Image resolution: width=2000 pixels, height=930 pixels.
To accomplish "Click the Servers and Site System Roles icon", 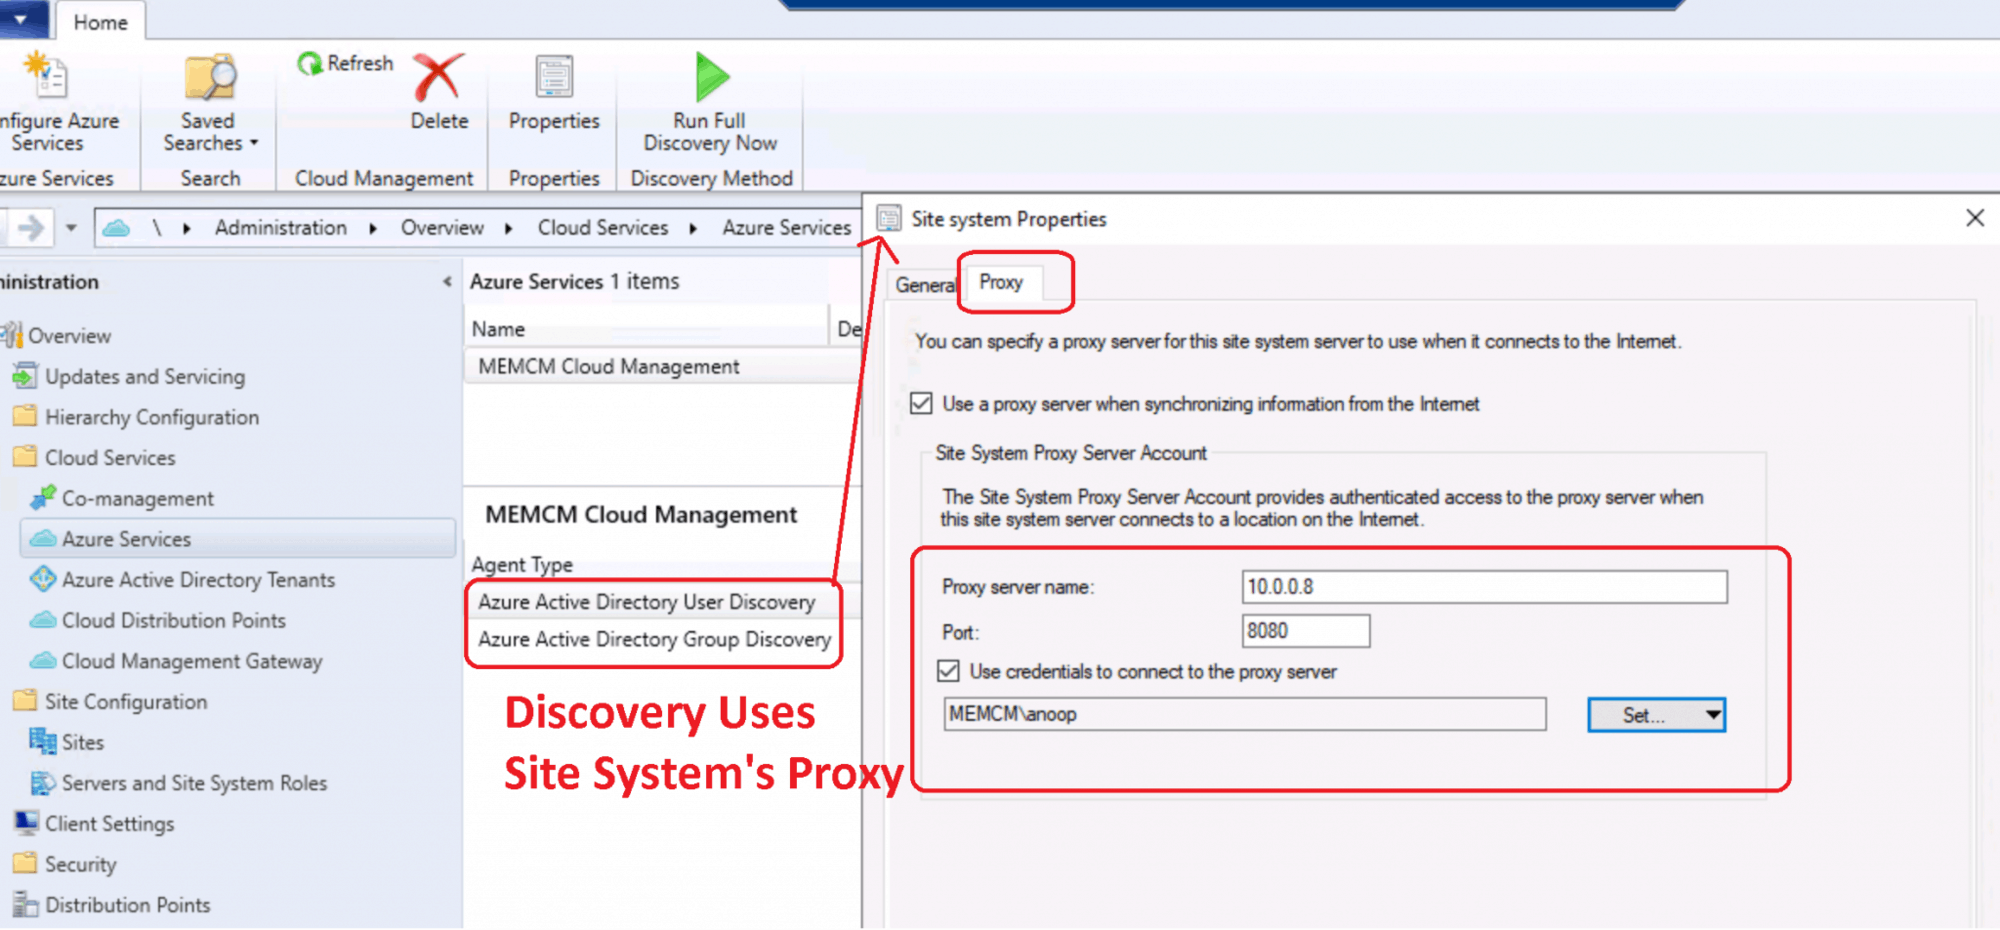I will [x=42, y=783].
